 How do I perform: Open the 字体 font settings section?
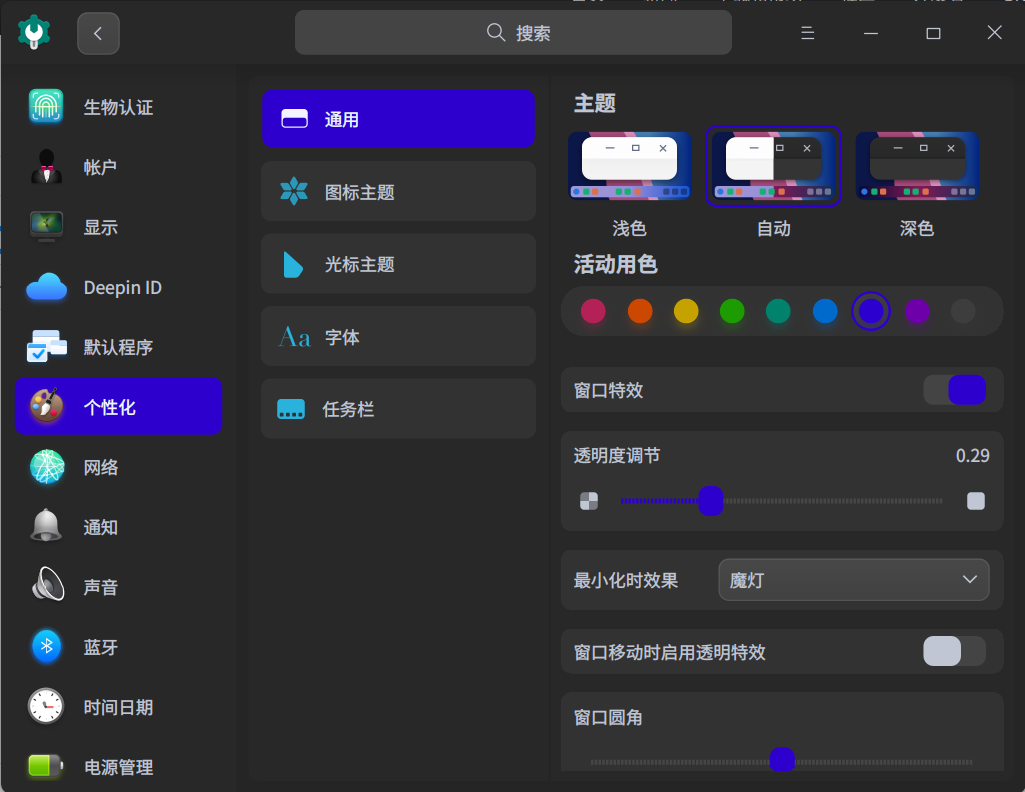[x=398, y=336]
